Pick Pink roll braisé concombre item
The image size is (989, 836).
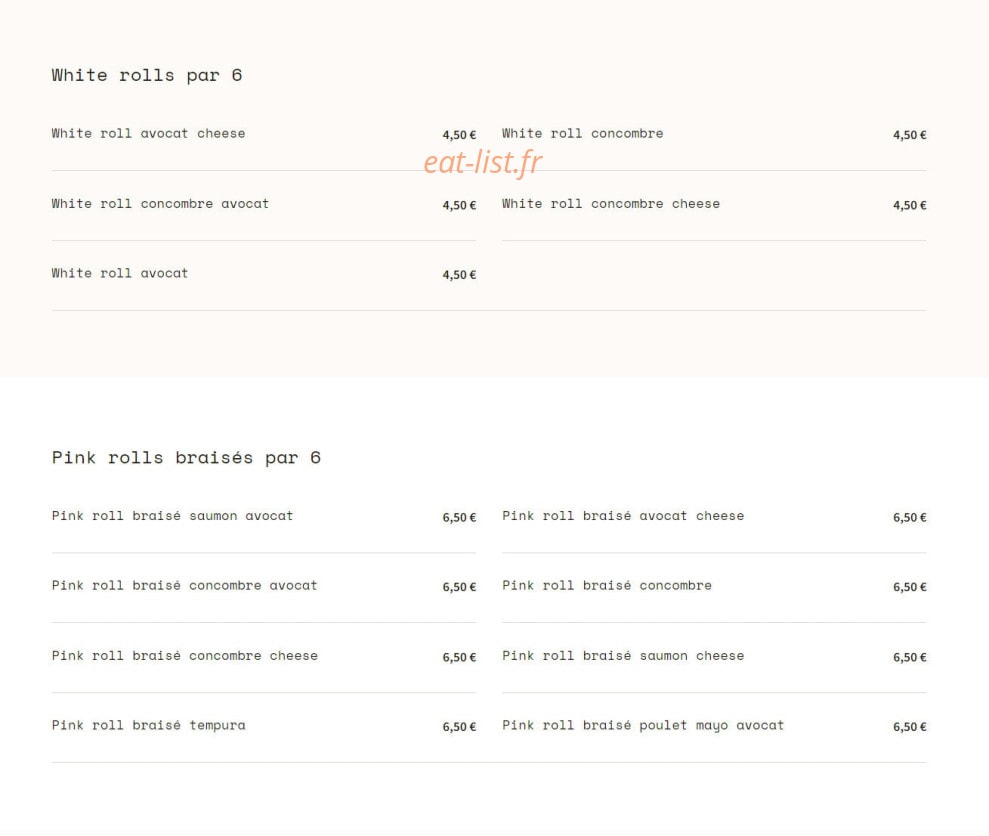tap(607, 586)
